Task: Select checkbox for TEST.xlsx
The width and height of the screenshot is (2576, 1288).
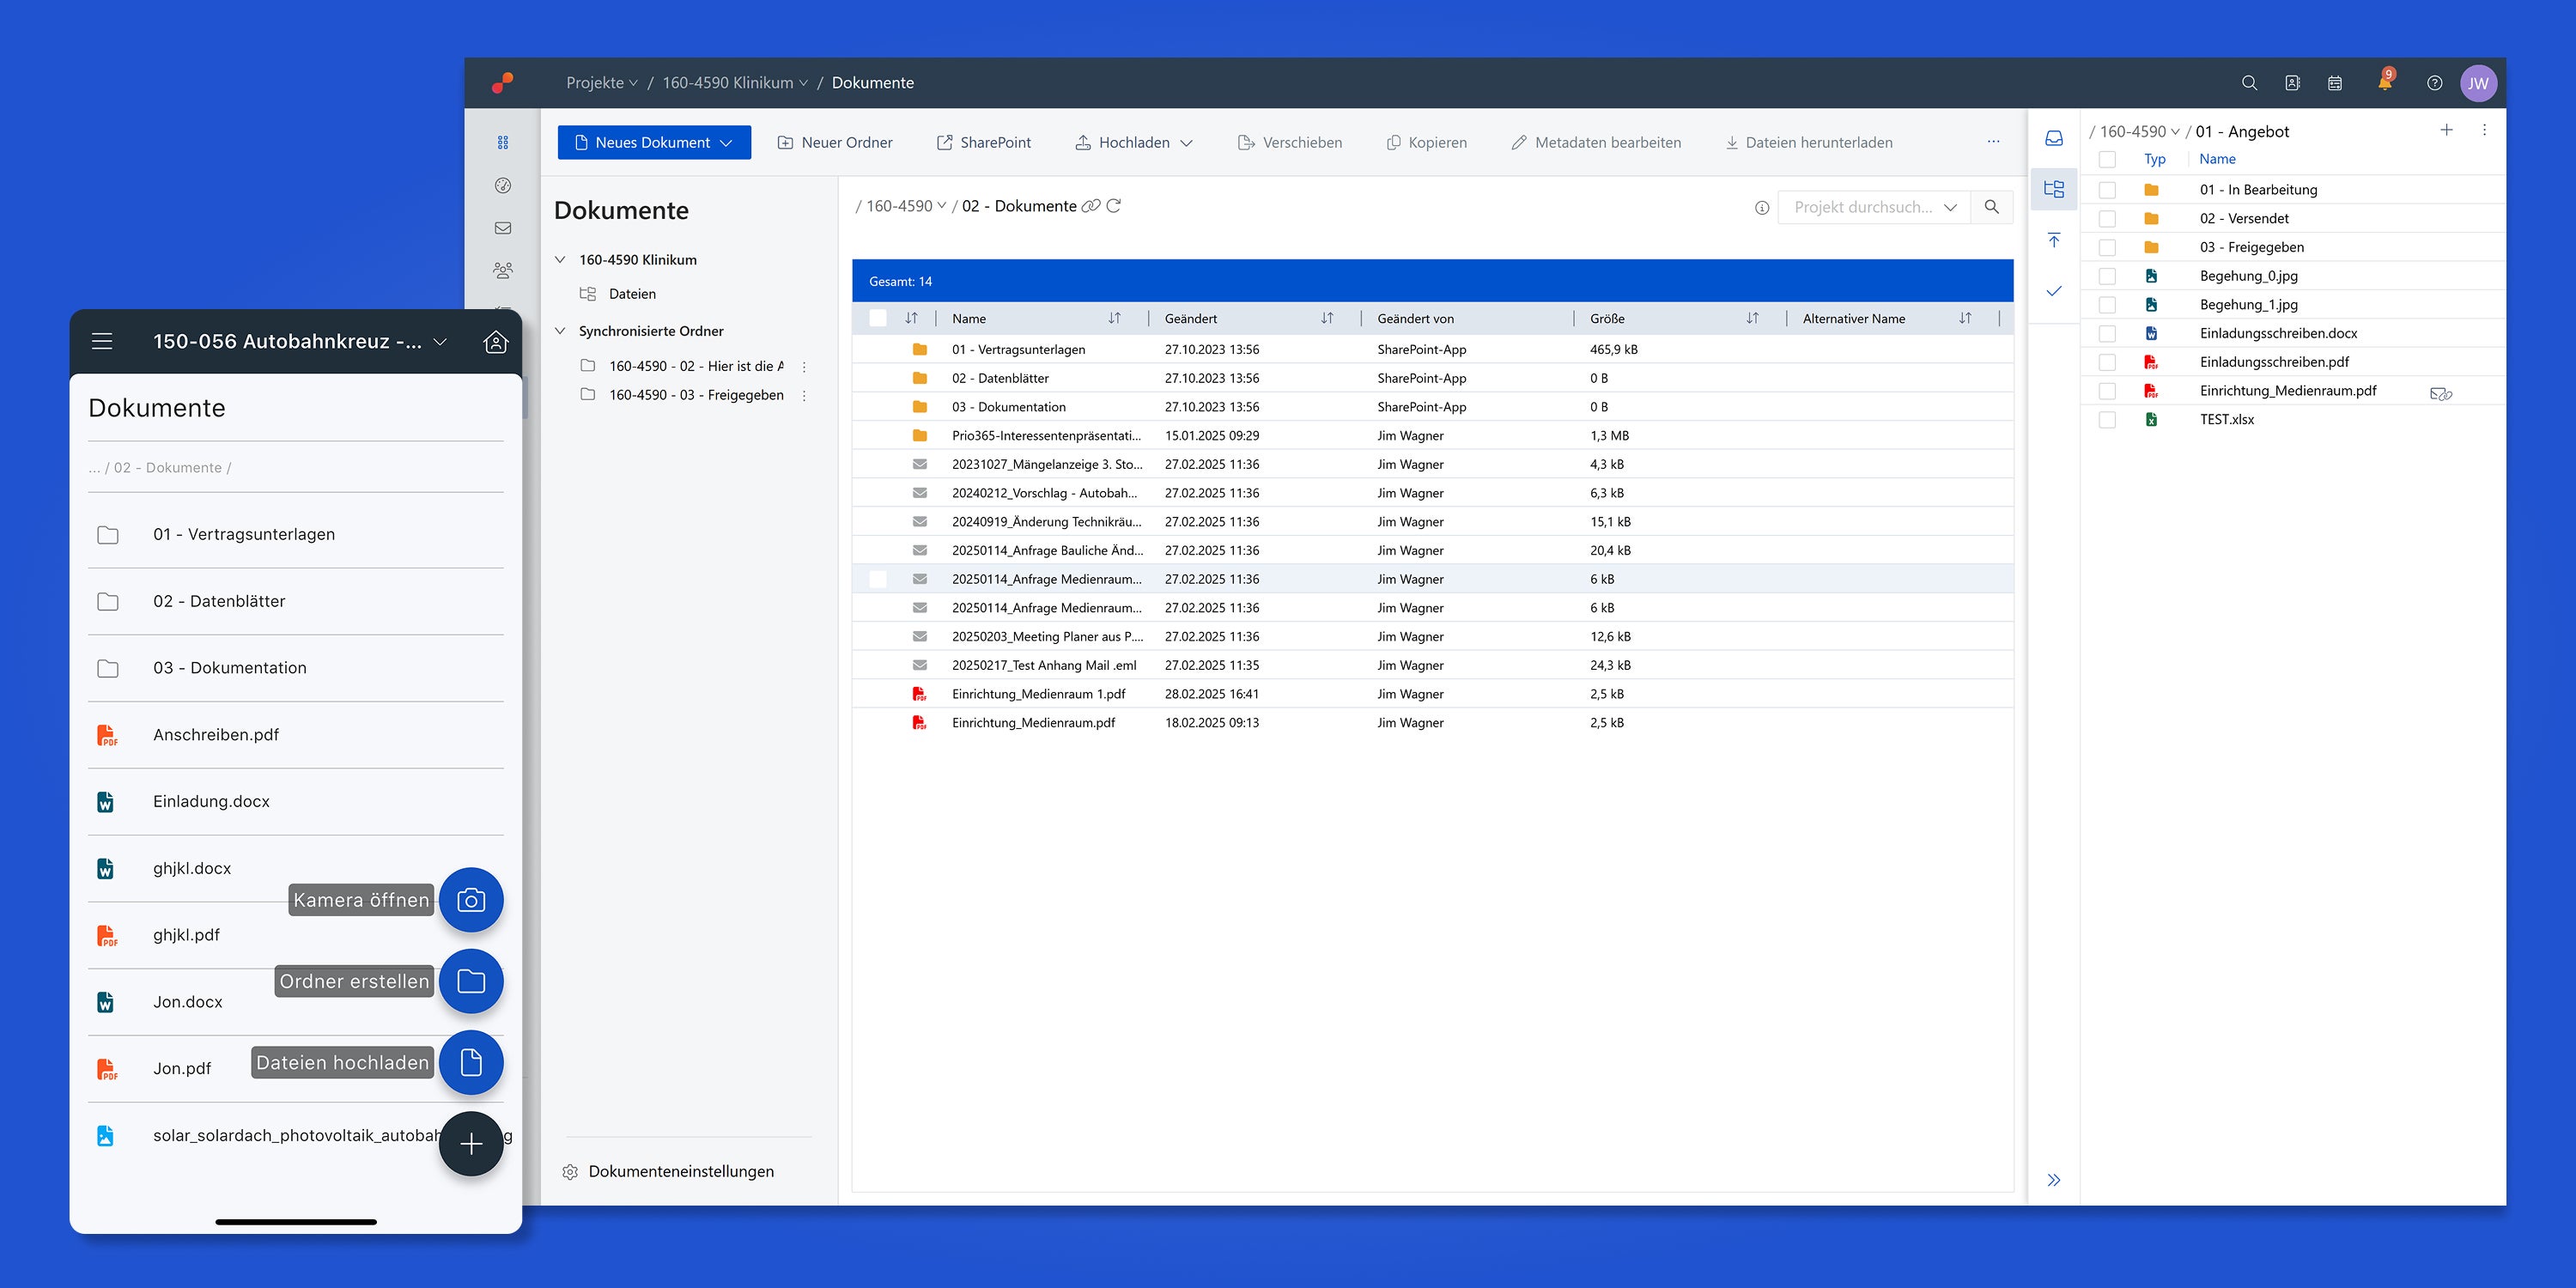Action: coord(2107,420)
